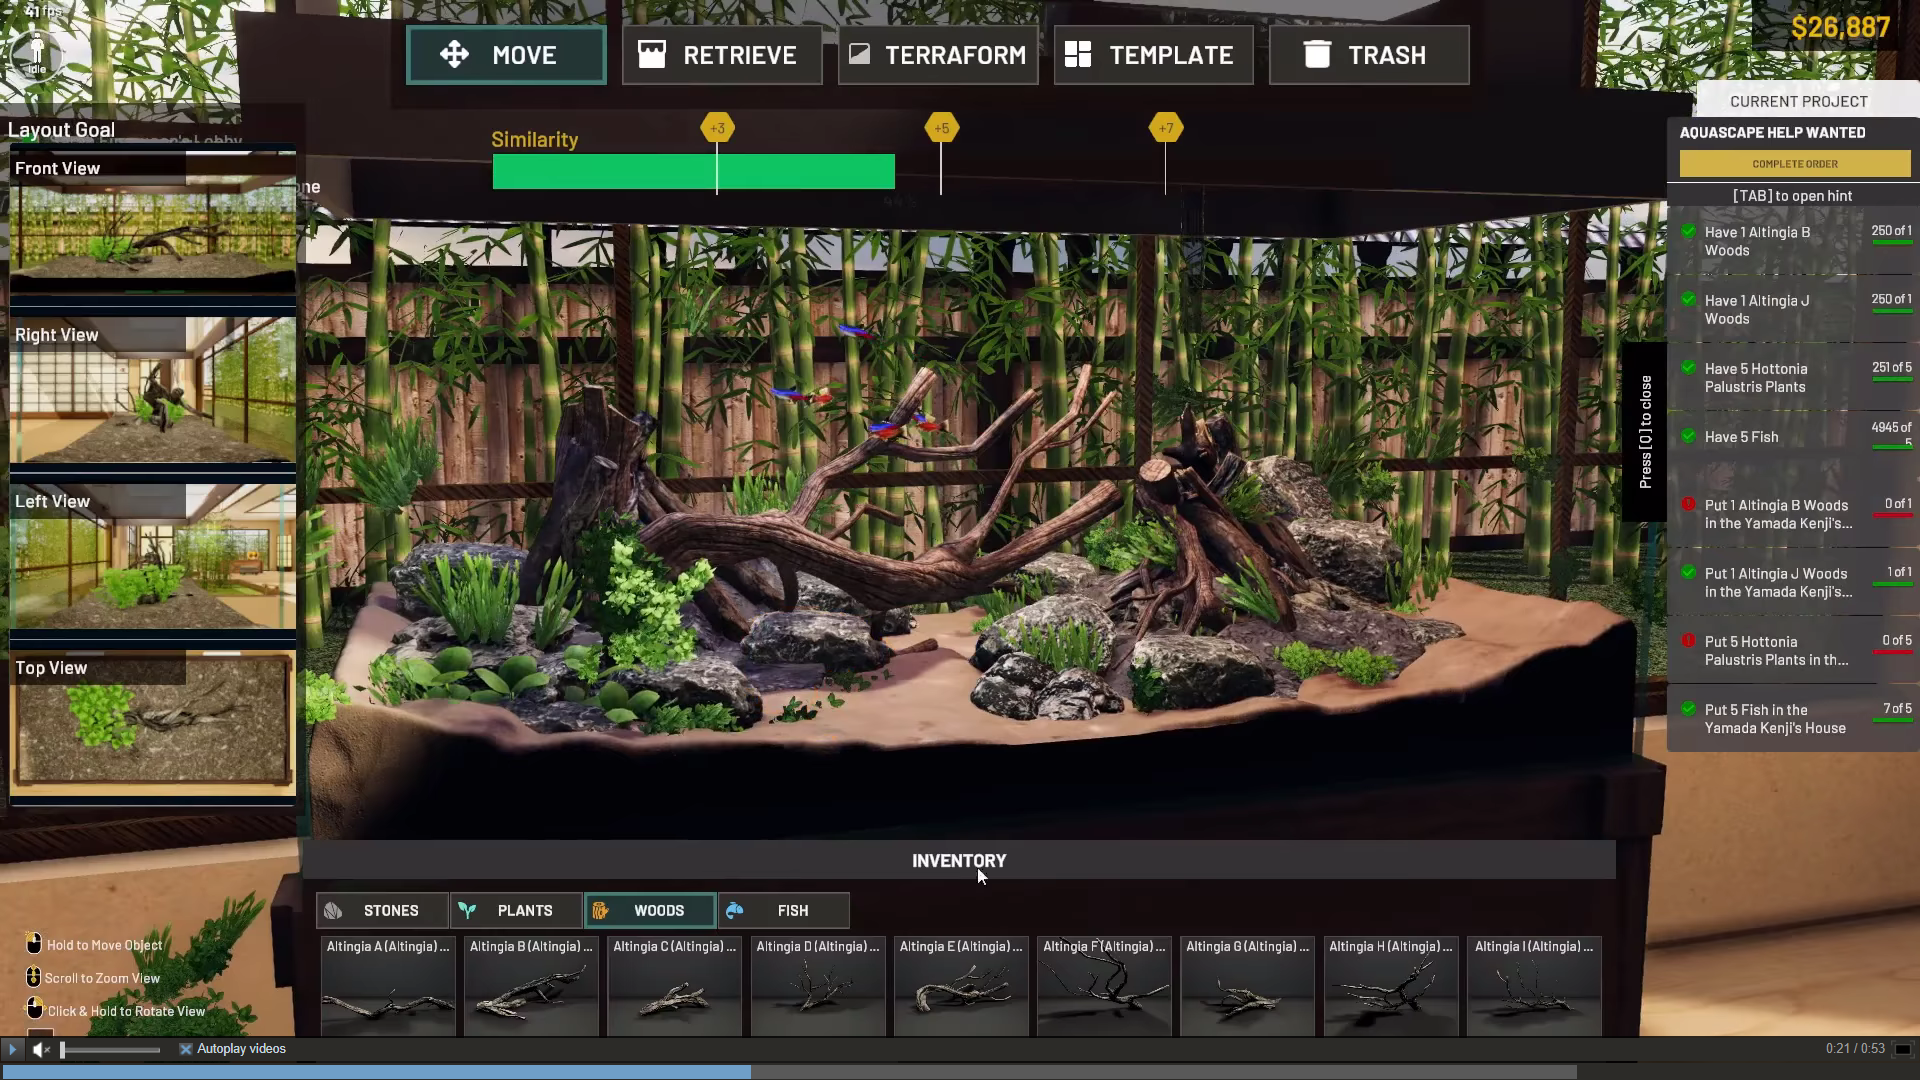Collapse panel via Press Q to close
1920x1080 pixels.
point(1645,432)
